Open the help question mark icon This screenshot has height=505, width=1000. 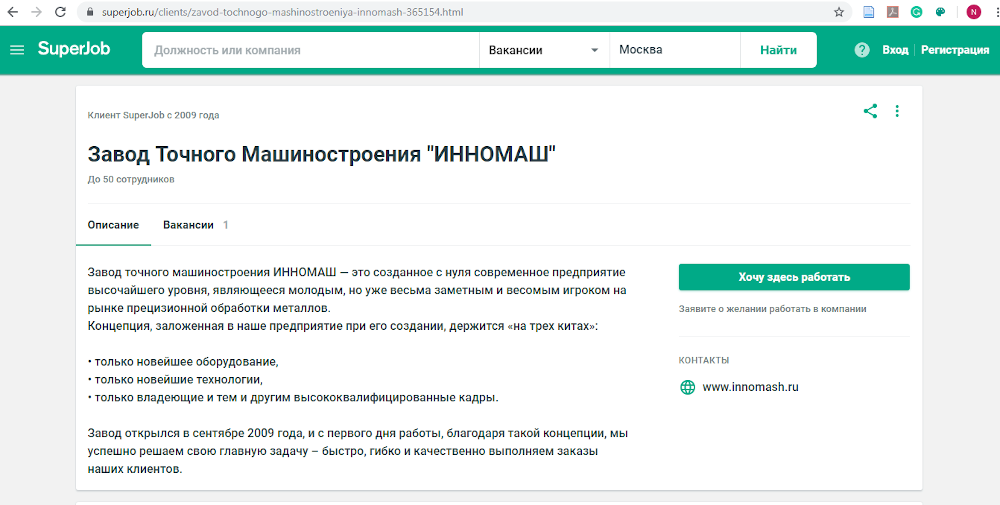(x=862, y=50)
